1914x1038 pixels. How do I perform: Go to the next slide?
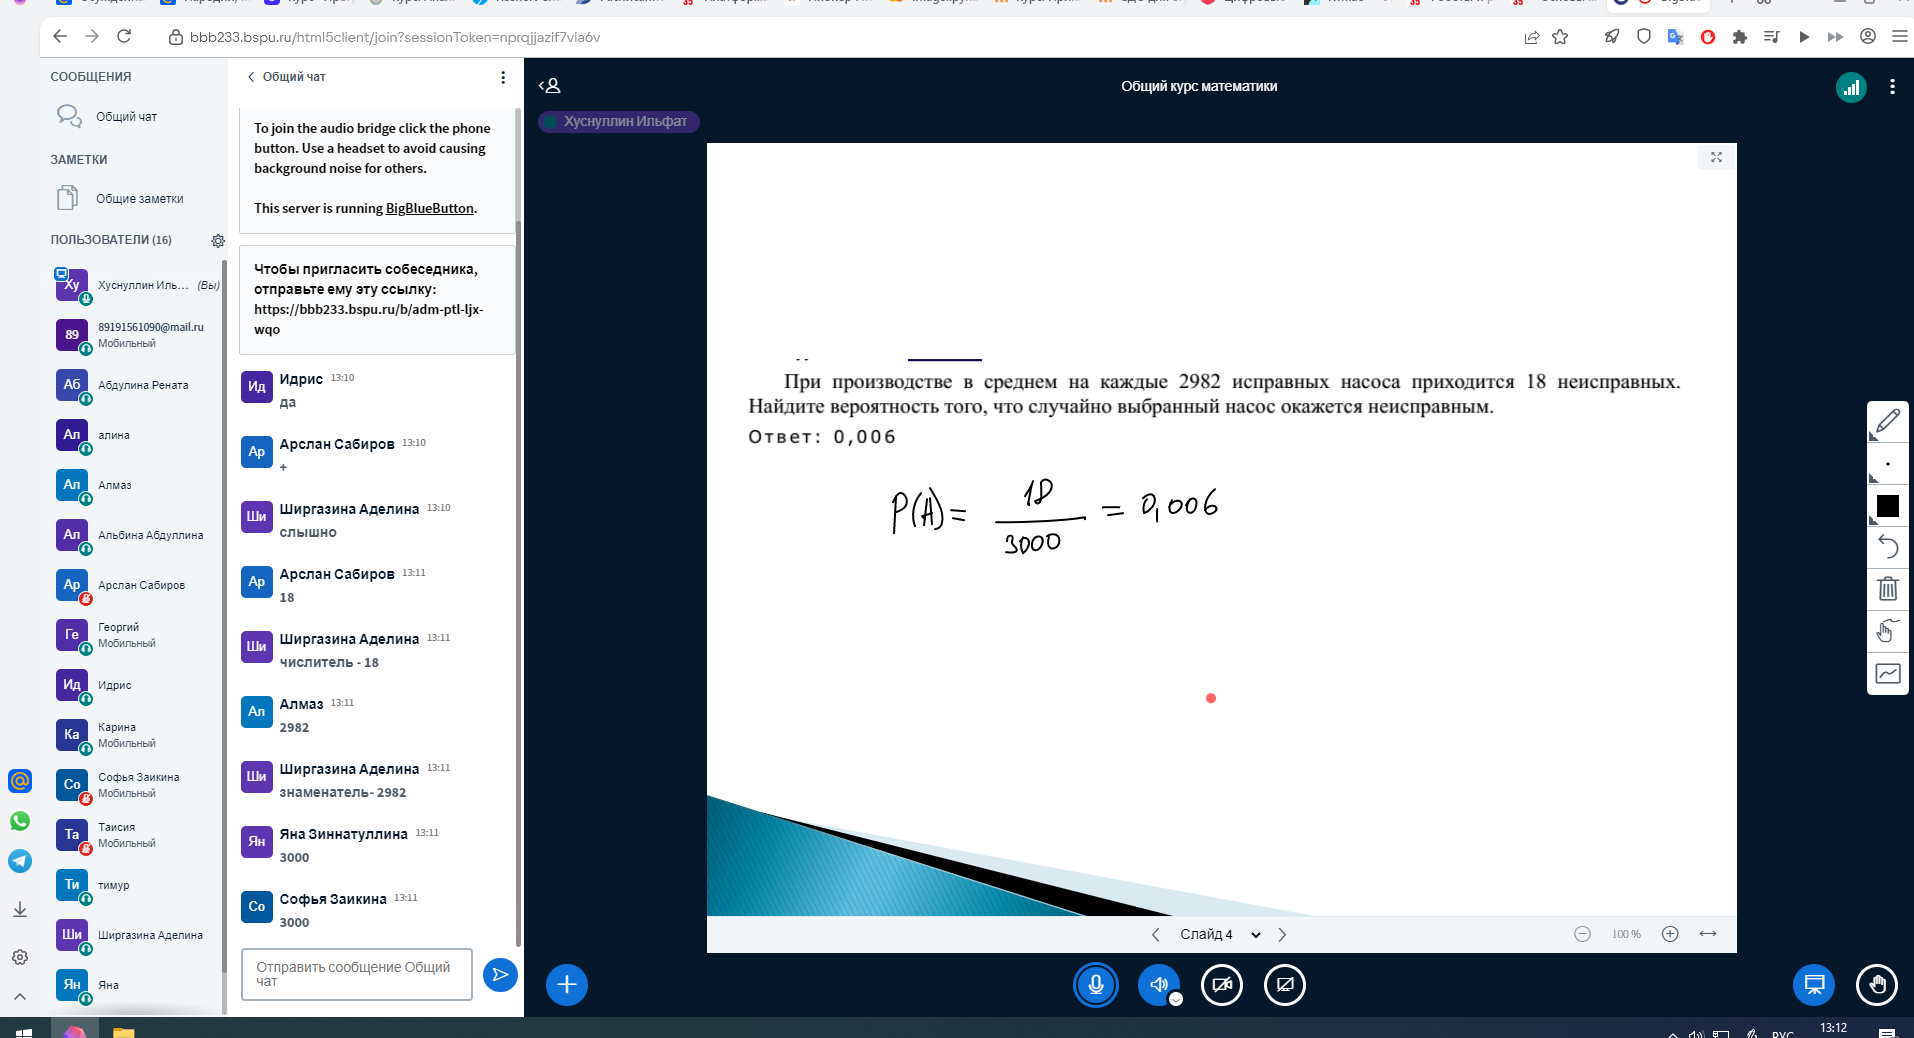(1282, 934)
